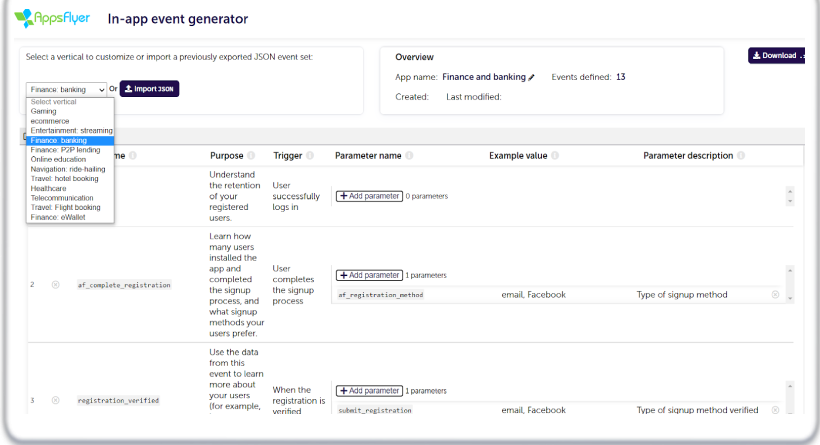Click 'Finance and banking' app name
Screen dimensions: 820x445
coord(484,77)
